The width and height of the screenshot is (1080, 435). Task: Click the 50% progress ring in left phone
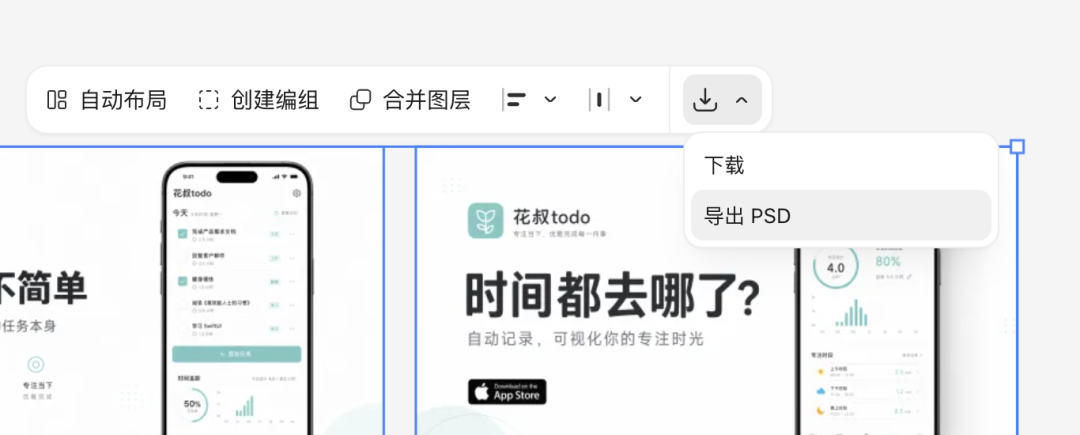pos(192,404)
